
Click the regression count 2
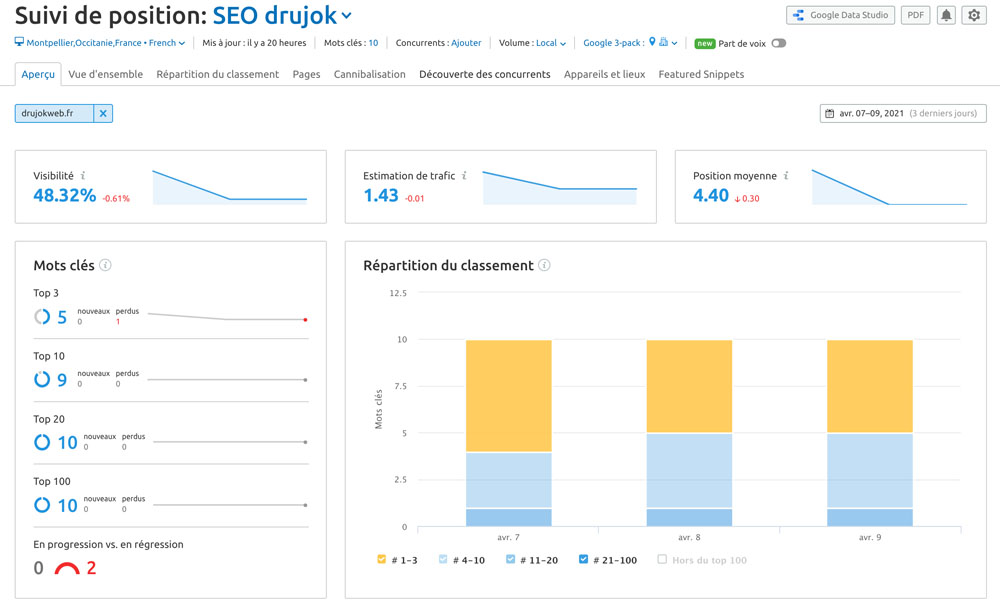[91, 568]
